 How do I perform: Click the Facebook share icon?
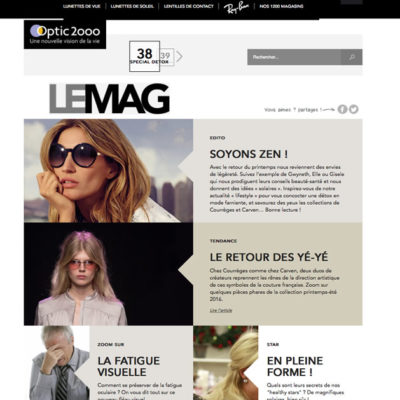point(342,109)
